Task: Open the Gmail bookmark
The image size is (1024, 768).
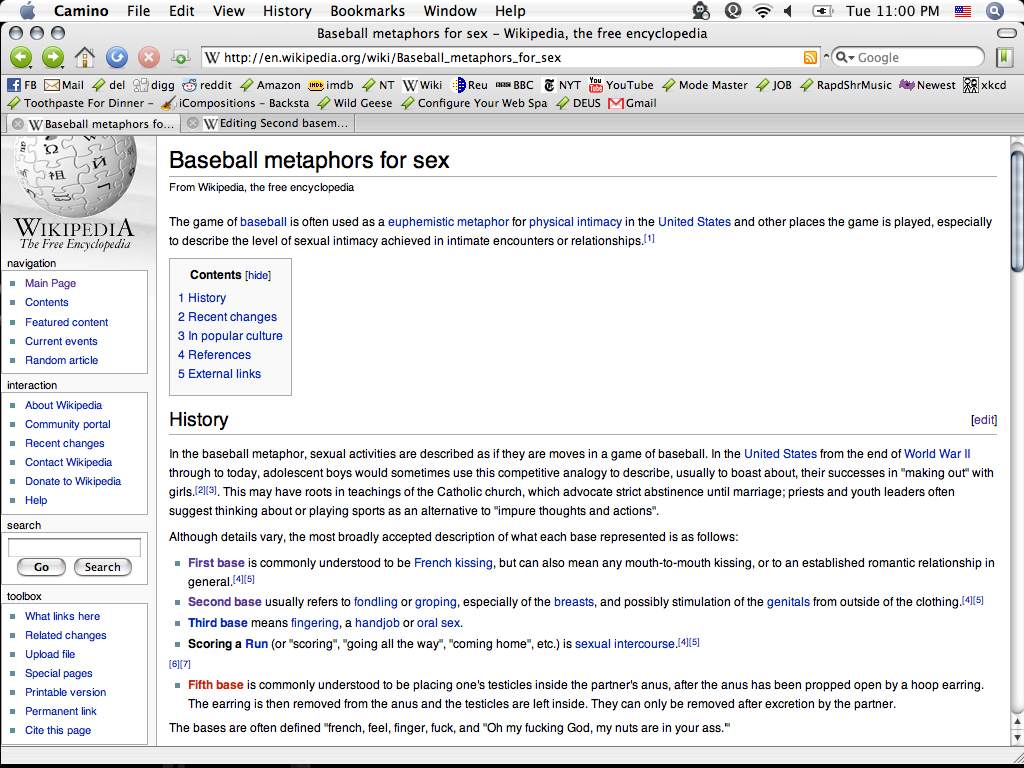Action: pyautogui.click(x=632, y=103)
